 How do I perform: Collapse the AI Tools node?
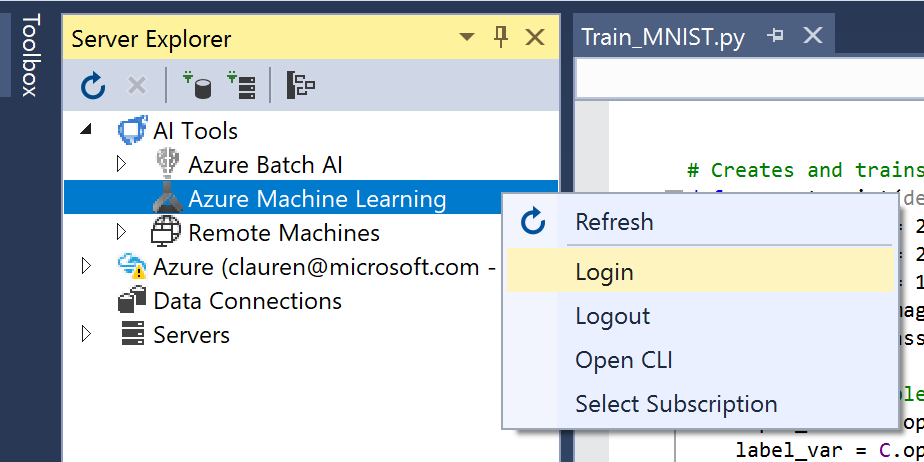[86, 129]
